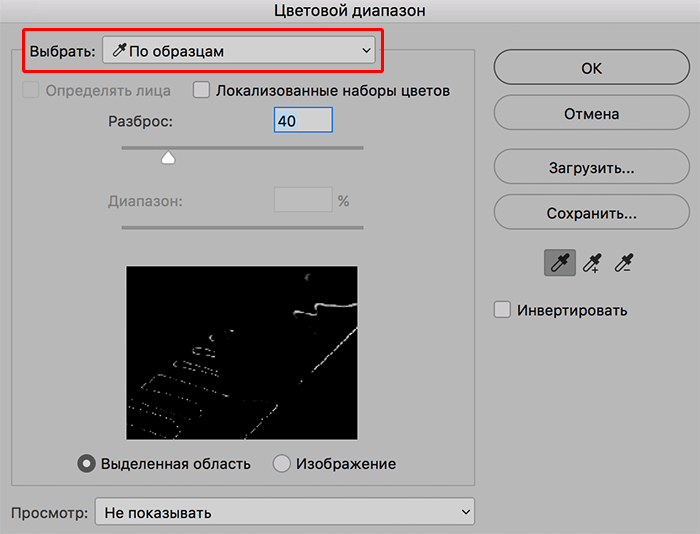
Task: Open the Выбрать dropdown "По образцам"
Action: pos(239,50)
